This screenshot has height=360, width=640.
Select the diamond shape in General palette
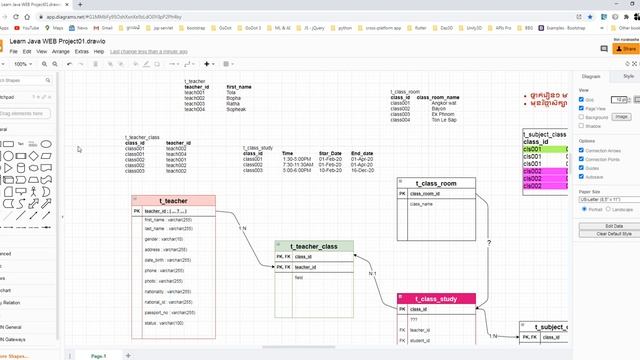click(x=33, y=156)
